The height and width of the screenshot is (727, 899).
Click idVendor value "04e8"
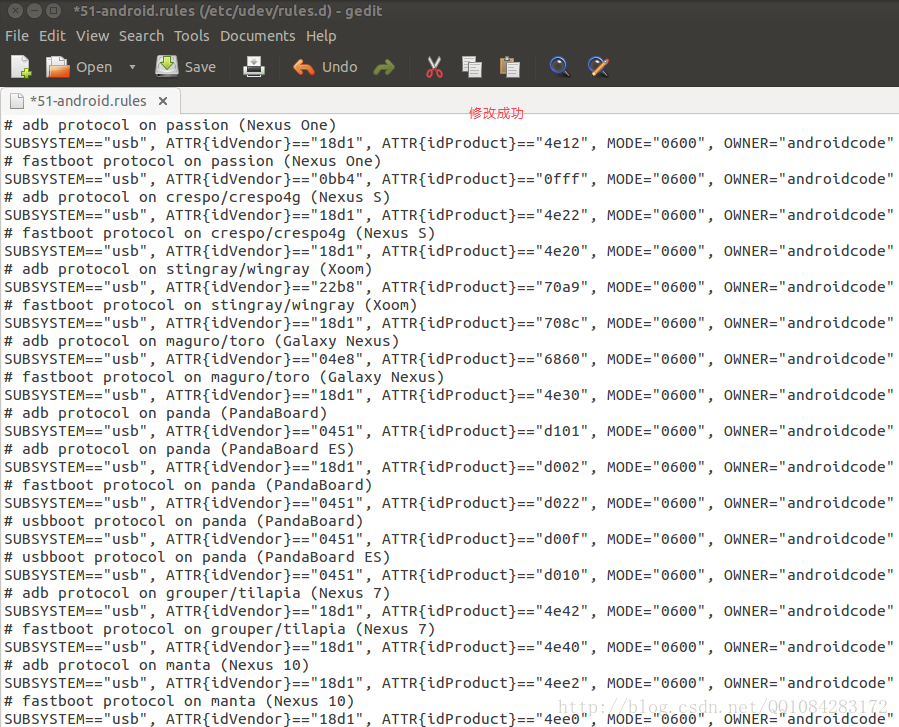[337, 359]
